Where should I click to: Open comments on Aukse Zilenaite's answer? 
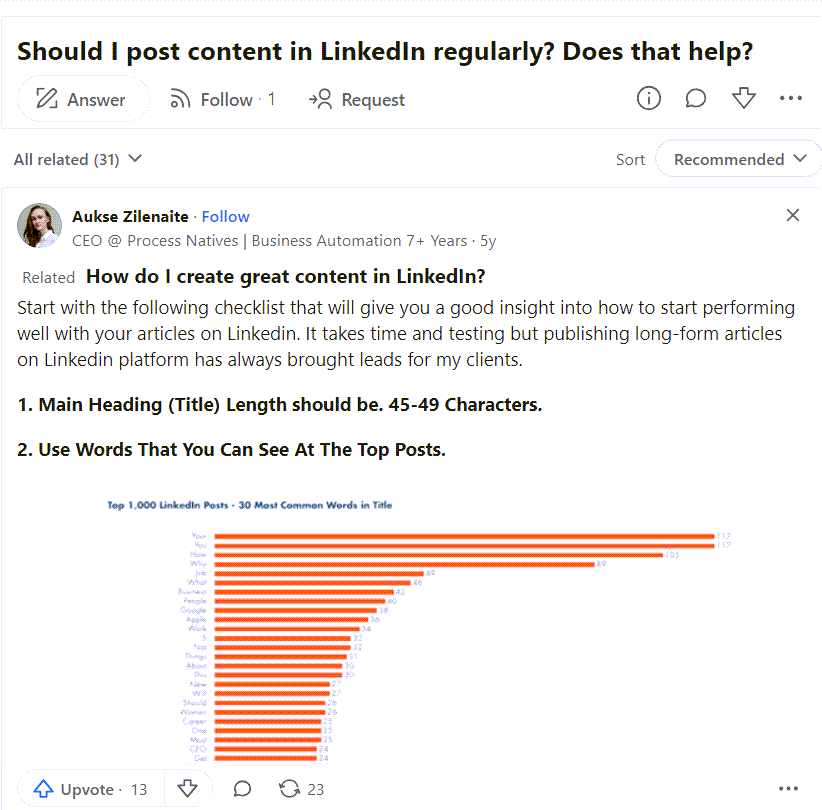[241, 788]
